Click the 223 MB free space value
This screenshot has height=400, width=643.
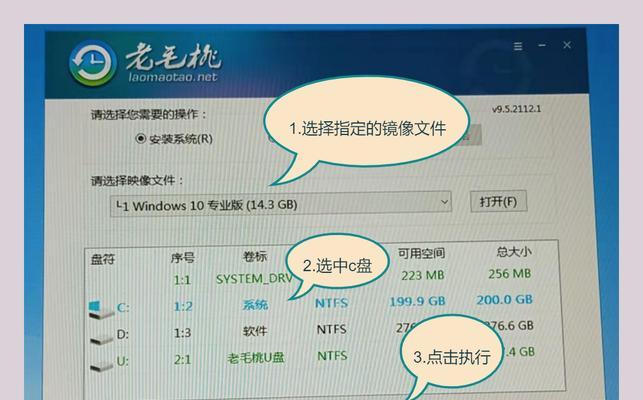[422, 275]
